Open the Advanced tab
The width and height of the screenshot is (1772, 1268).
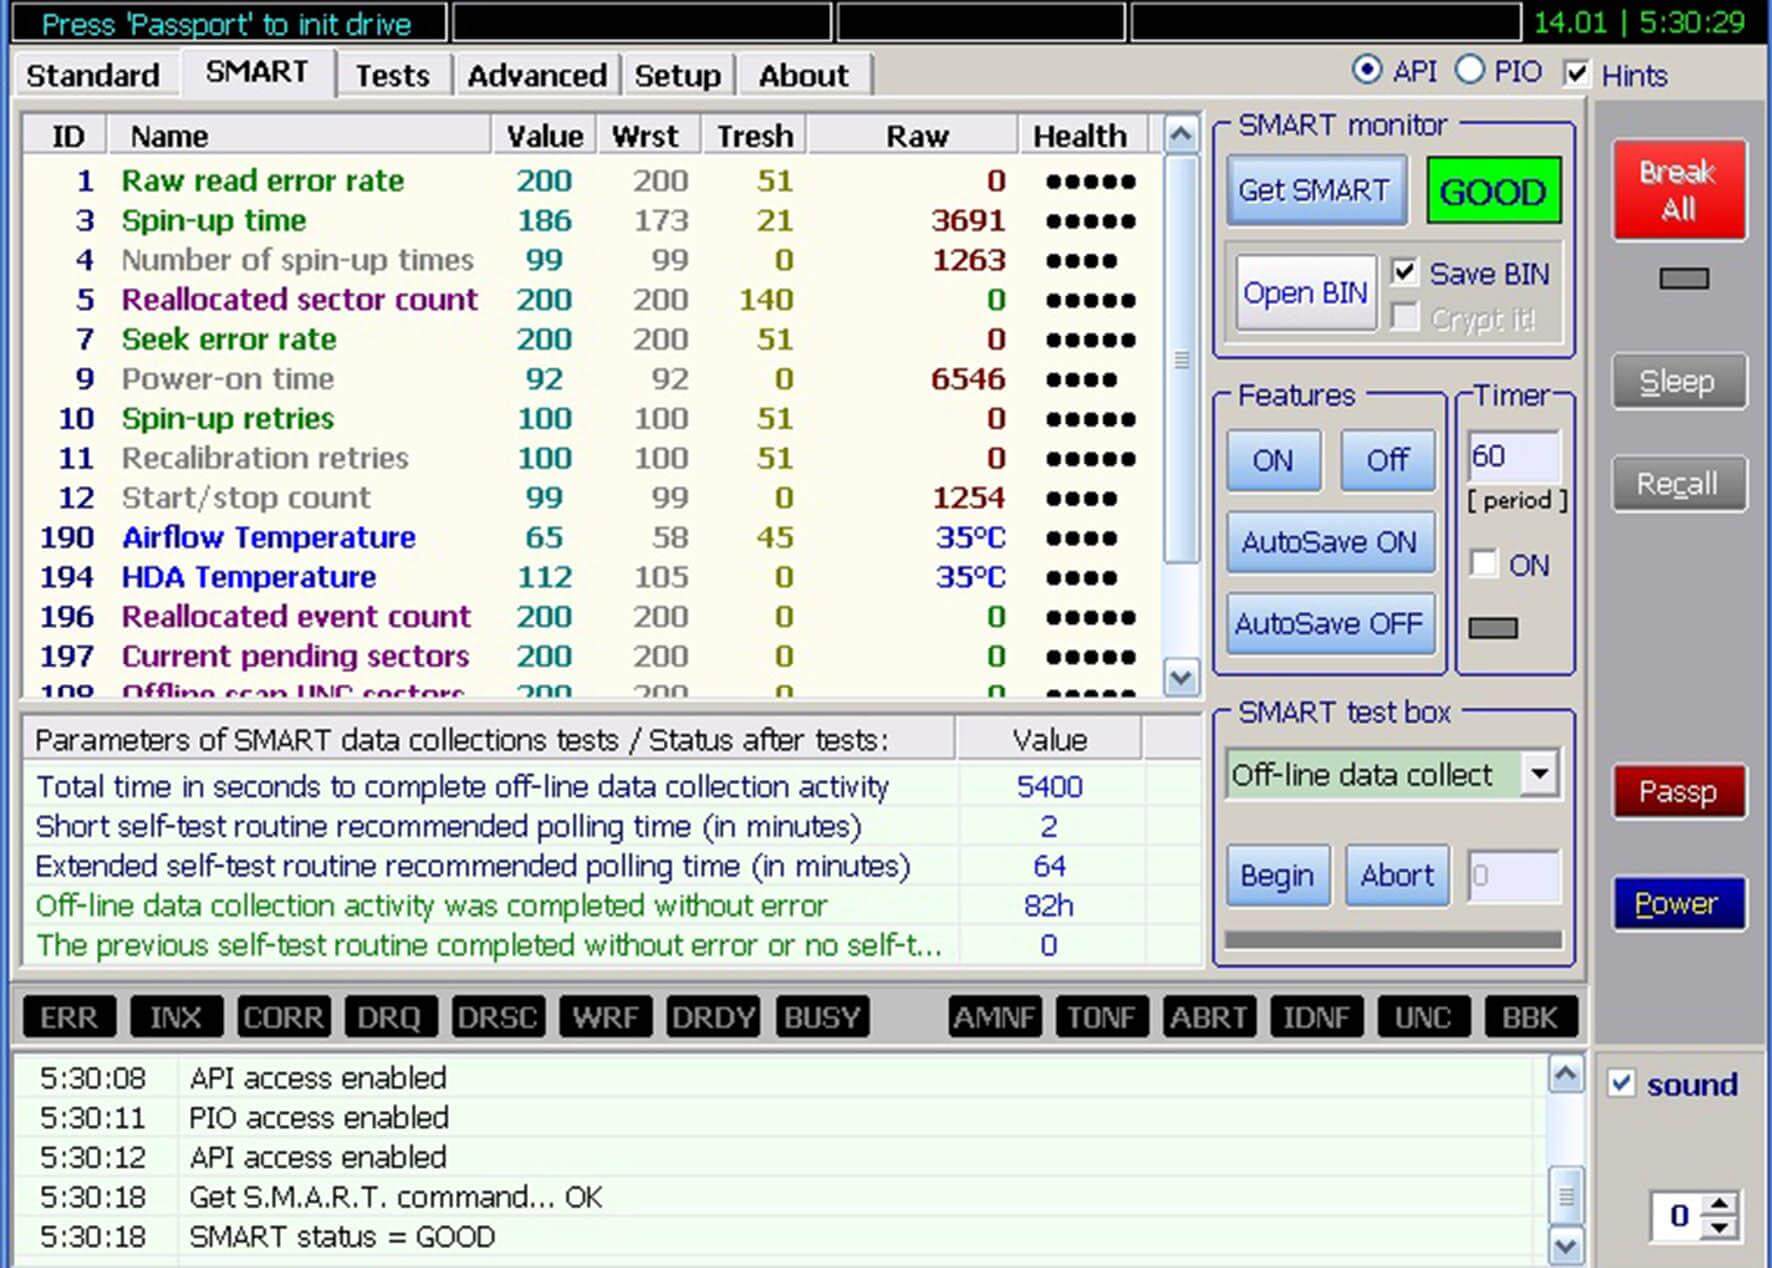[x=536, y=76]
